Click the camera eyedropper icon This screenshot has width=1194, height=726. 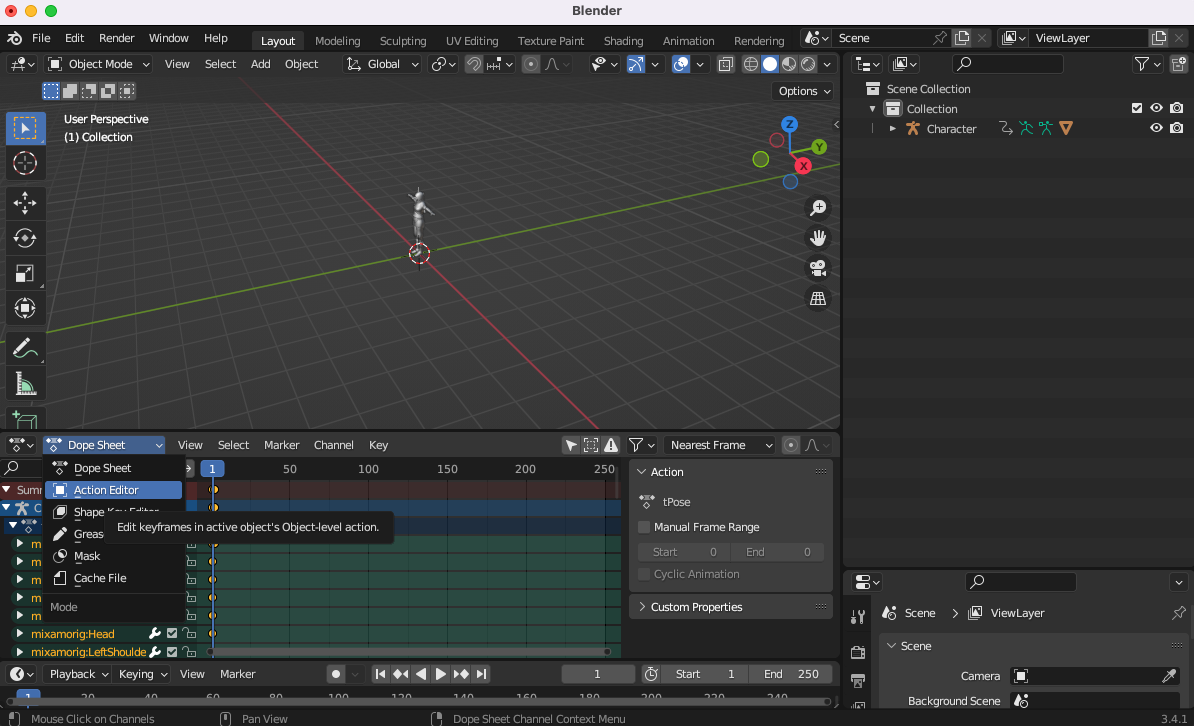1169,676
